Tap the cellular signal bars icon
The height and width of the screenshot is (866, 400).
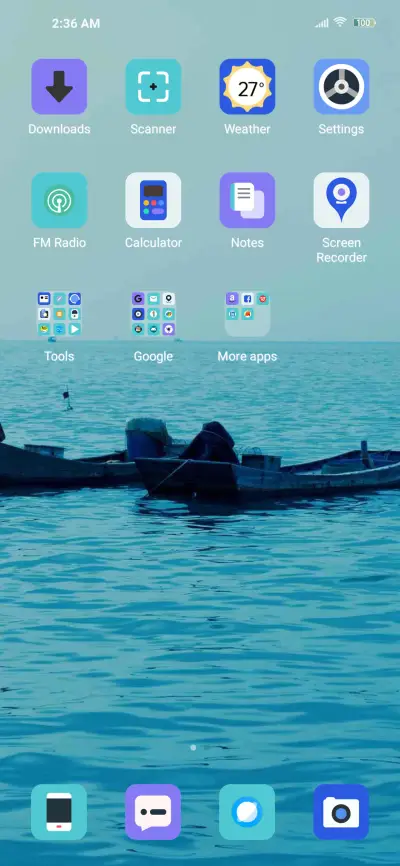click(x=322, y=23)
